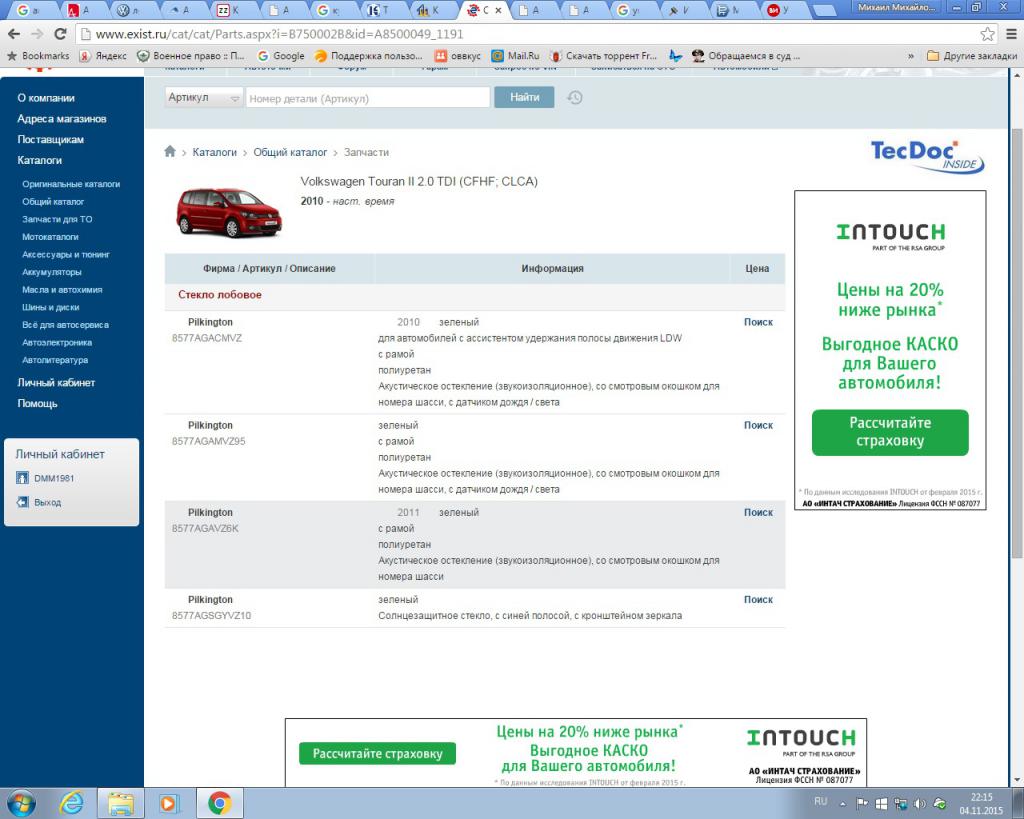
Task: Select Всё для автосервиса link
Action: click(x=65, y=325)
